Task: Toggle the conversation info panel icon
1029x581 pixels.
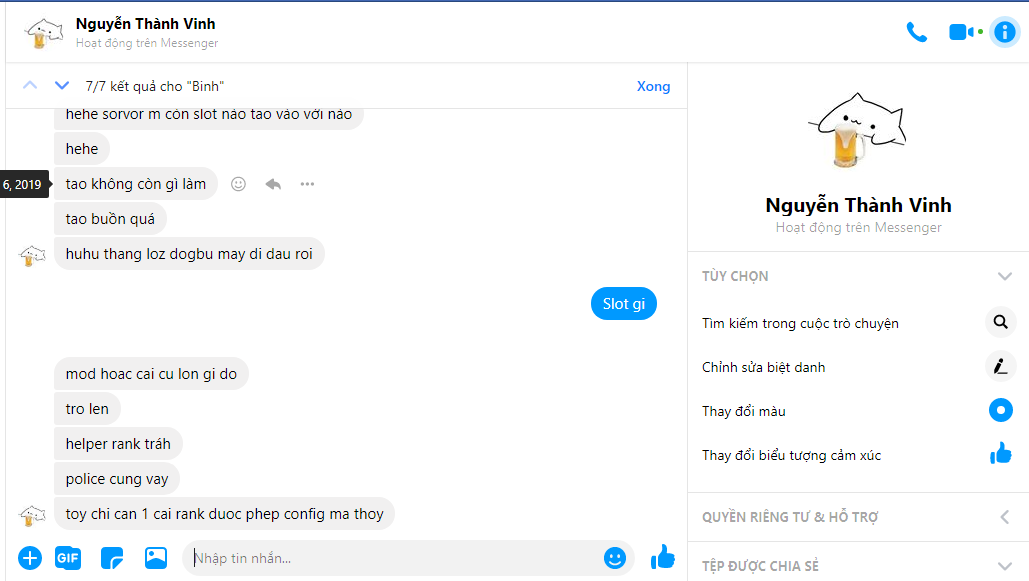Action: pyautogui.click(x=1004, y=32)
